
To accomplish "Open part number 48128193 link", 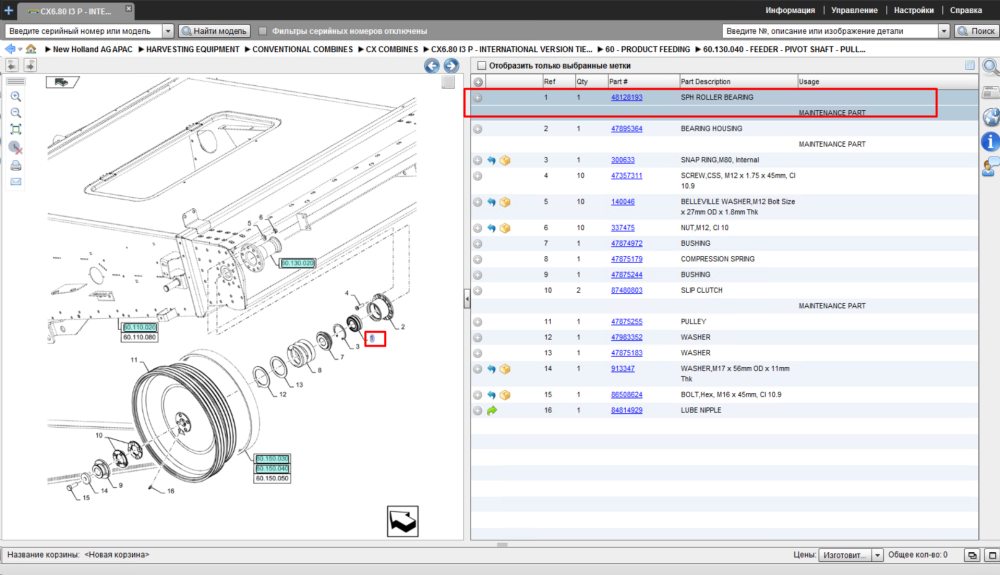I will [626, 98].
